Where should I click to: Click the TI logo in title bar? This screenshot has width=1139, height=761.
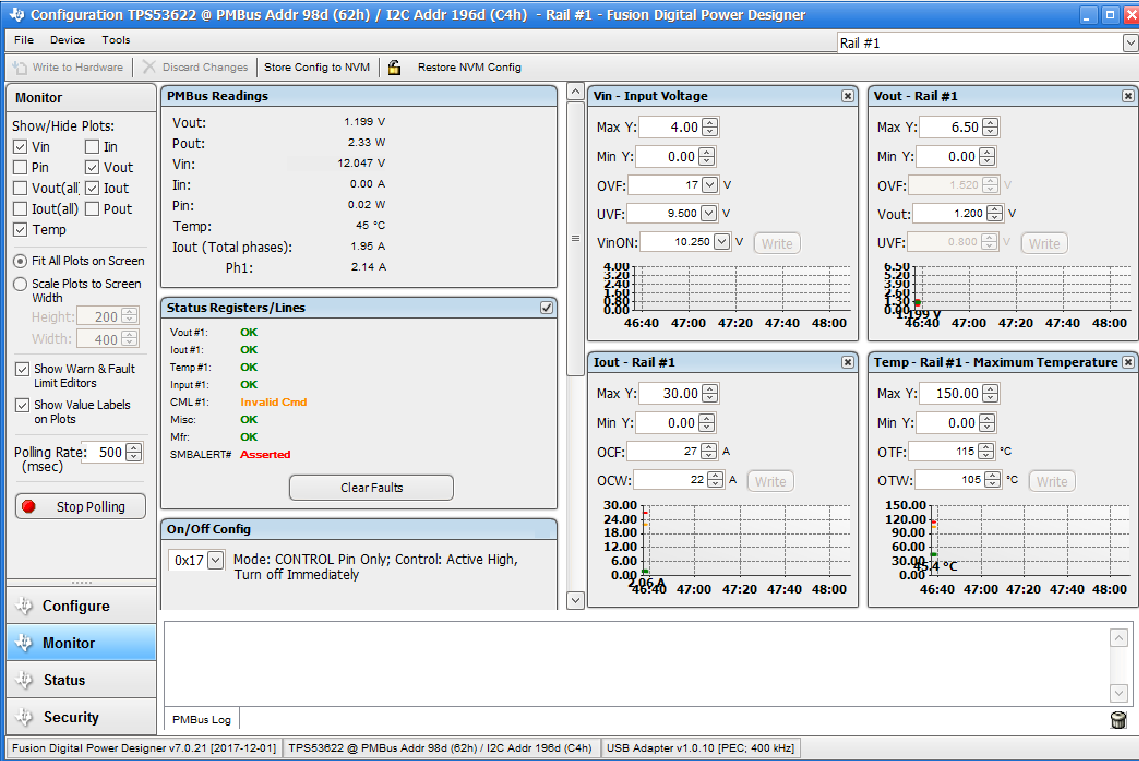click(x=17, y=15)
